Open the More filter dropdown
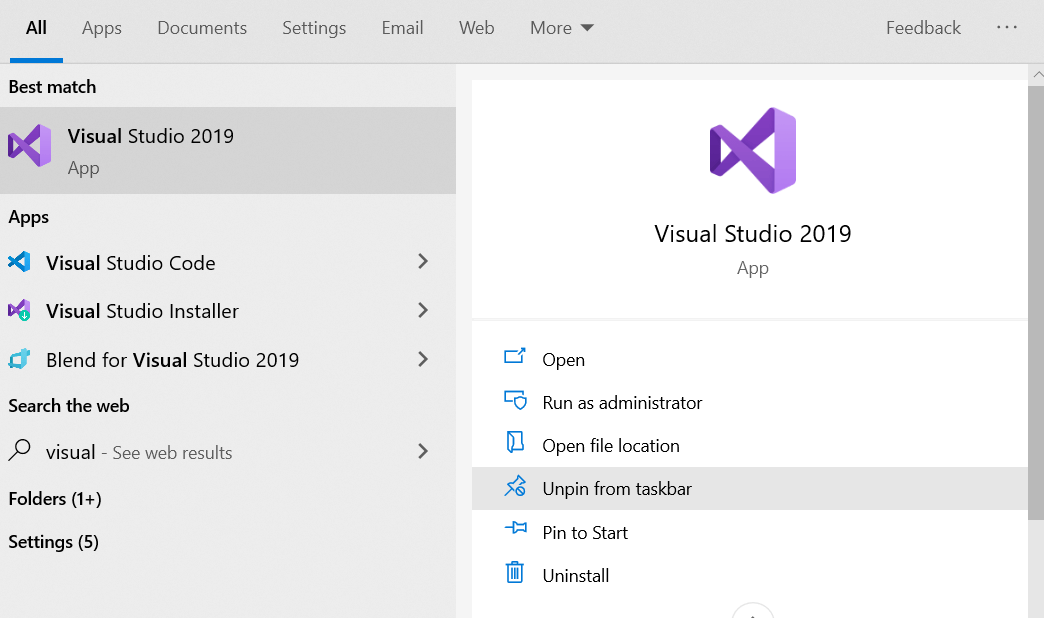This screenshot has width=1044, height=618. coord(562,28)
